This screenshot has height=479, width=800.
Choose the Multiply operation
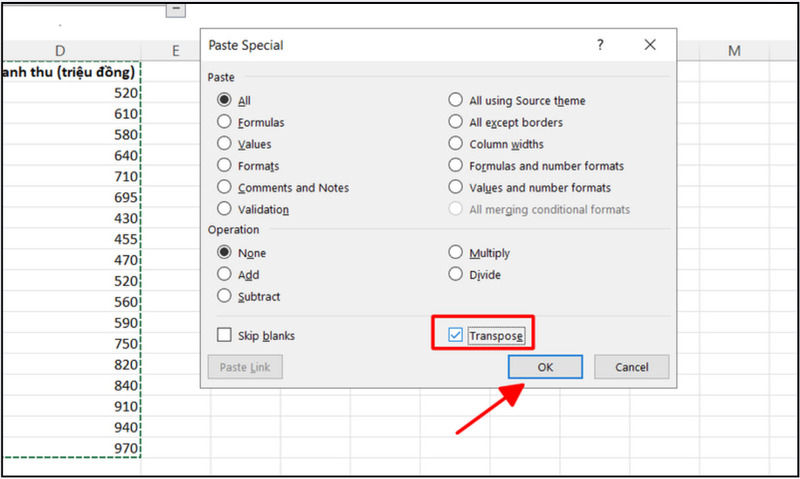456,253
